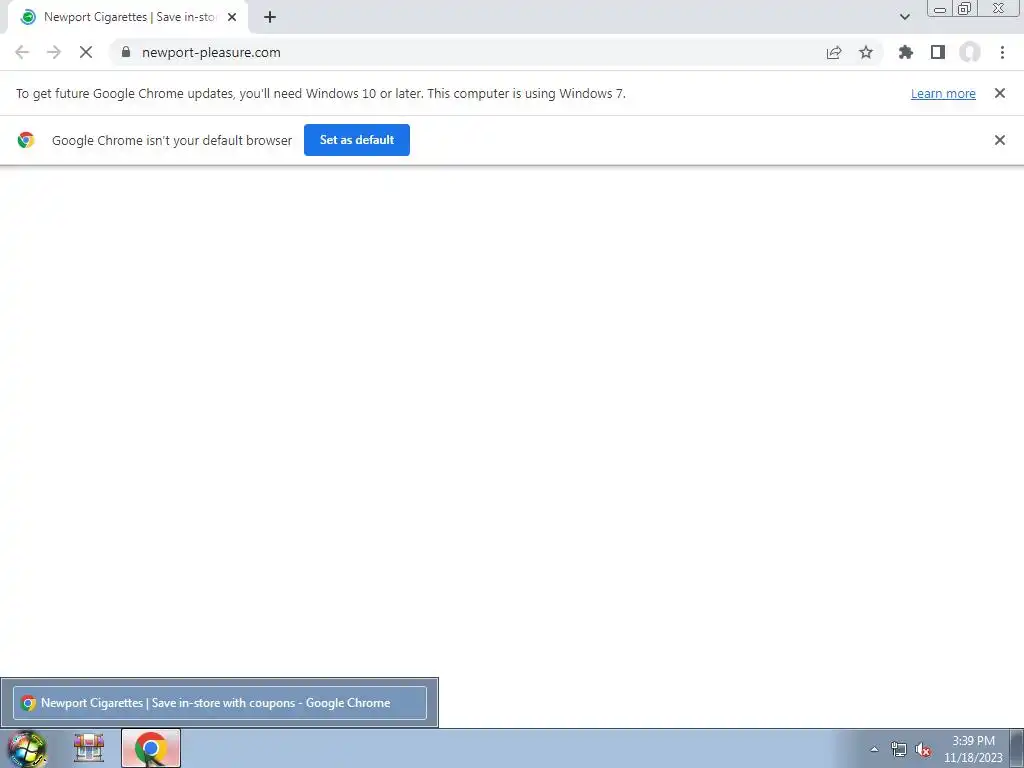1024x768 pixels.
Task: Restore down the Chrome window
Action: coord(964,9)
